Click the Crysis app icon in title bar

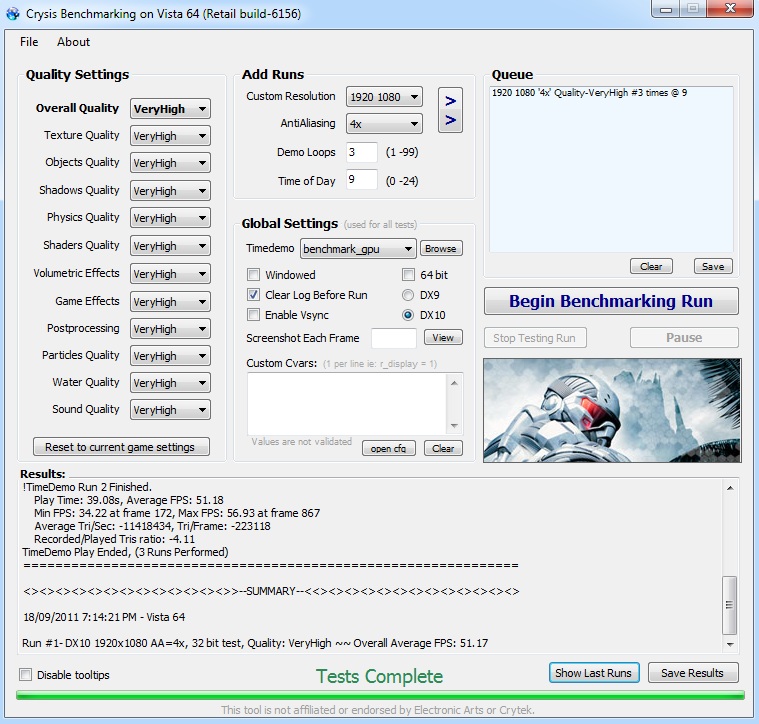(13, 14)
